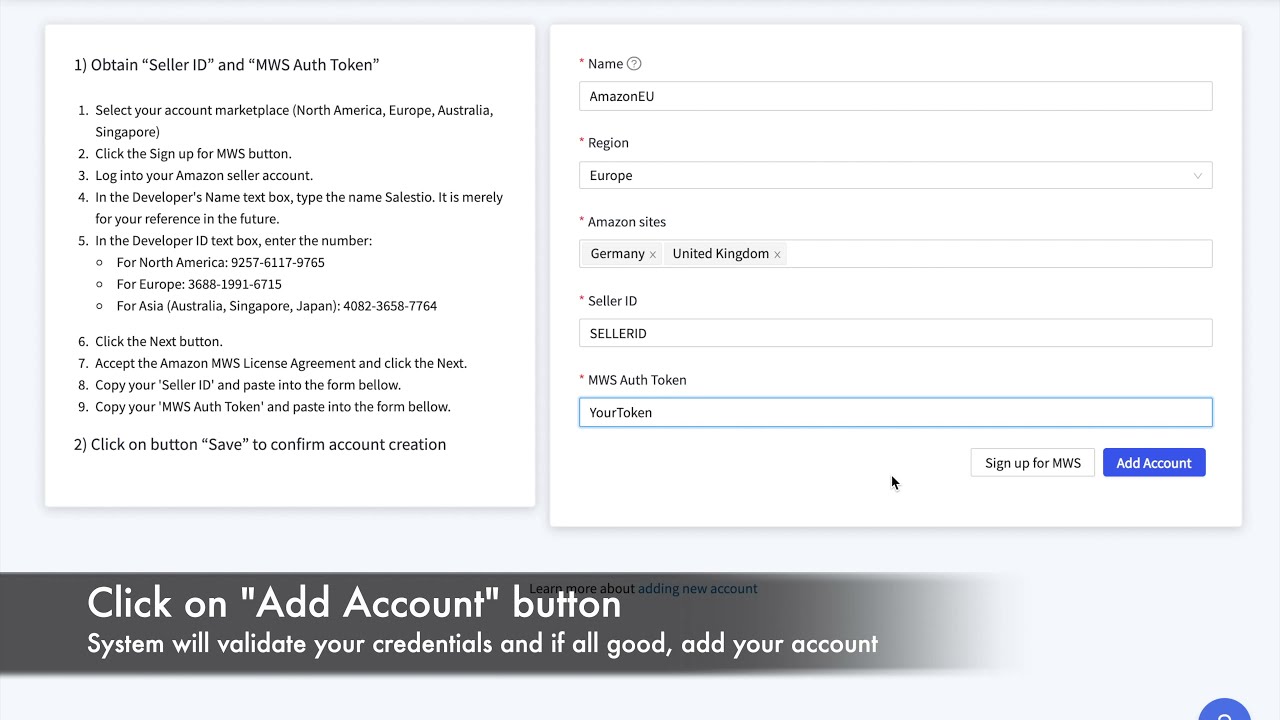Click the MWS Auth Token input field
The width and height of the screenshot is (1280, 720).
(895, 412)
